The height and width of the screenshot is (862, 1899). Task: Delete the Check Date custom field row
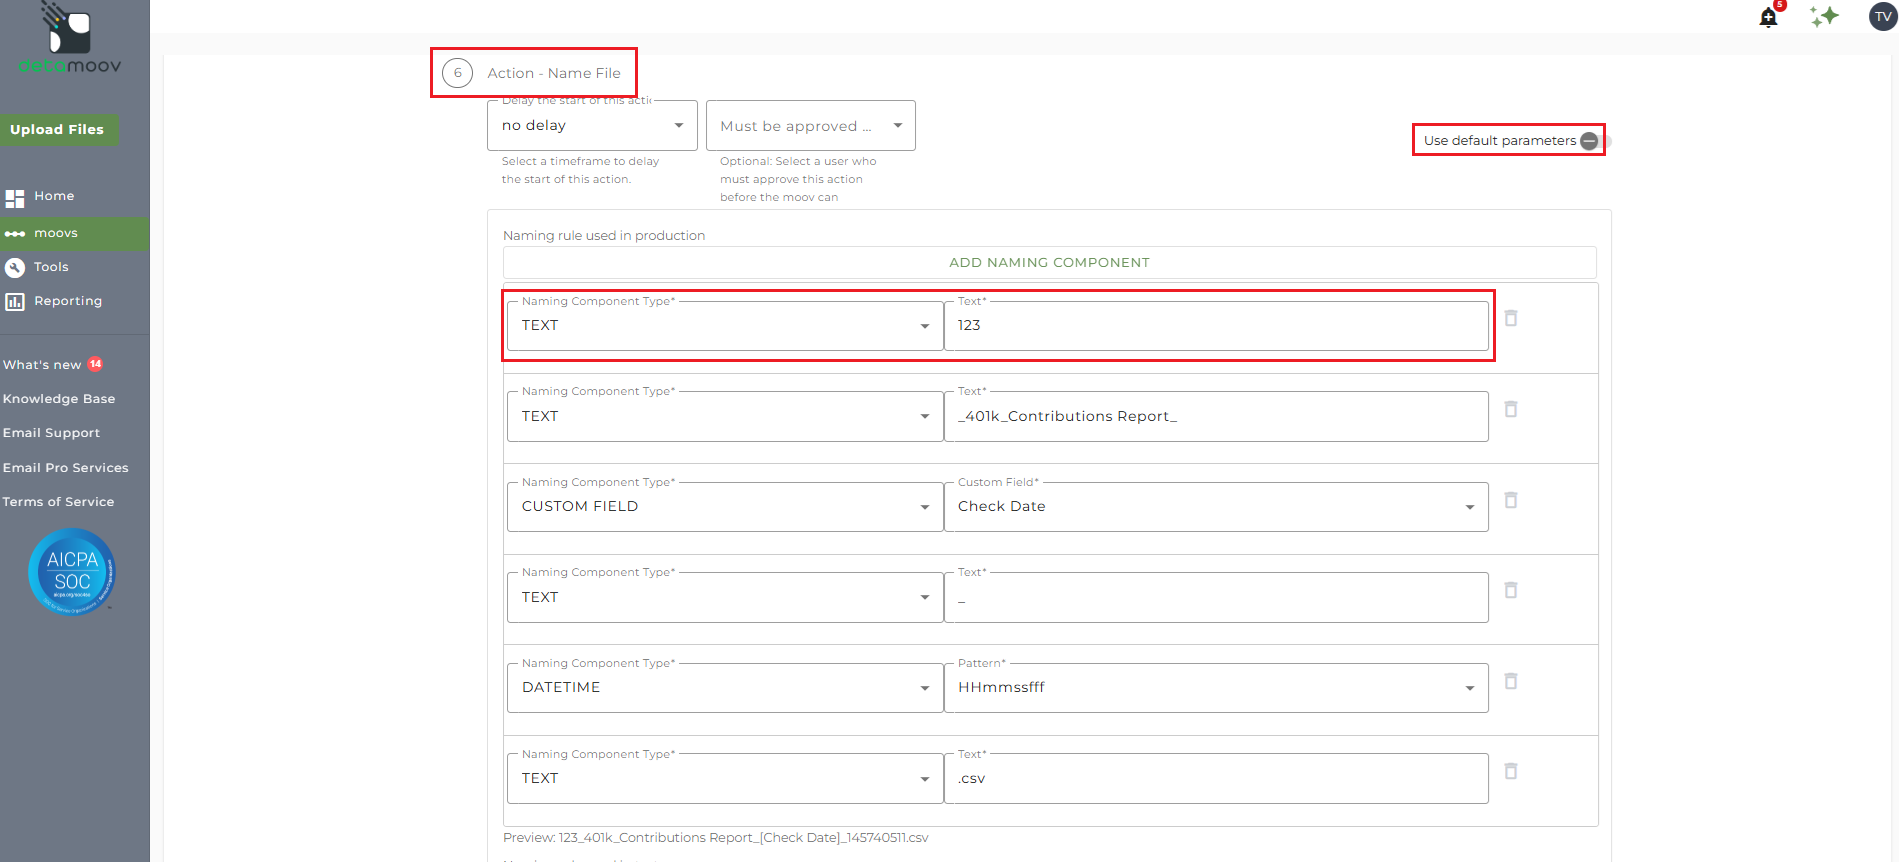coord(1511,500)
